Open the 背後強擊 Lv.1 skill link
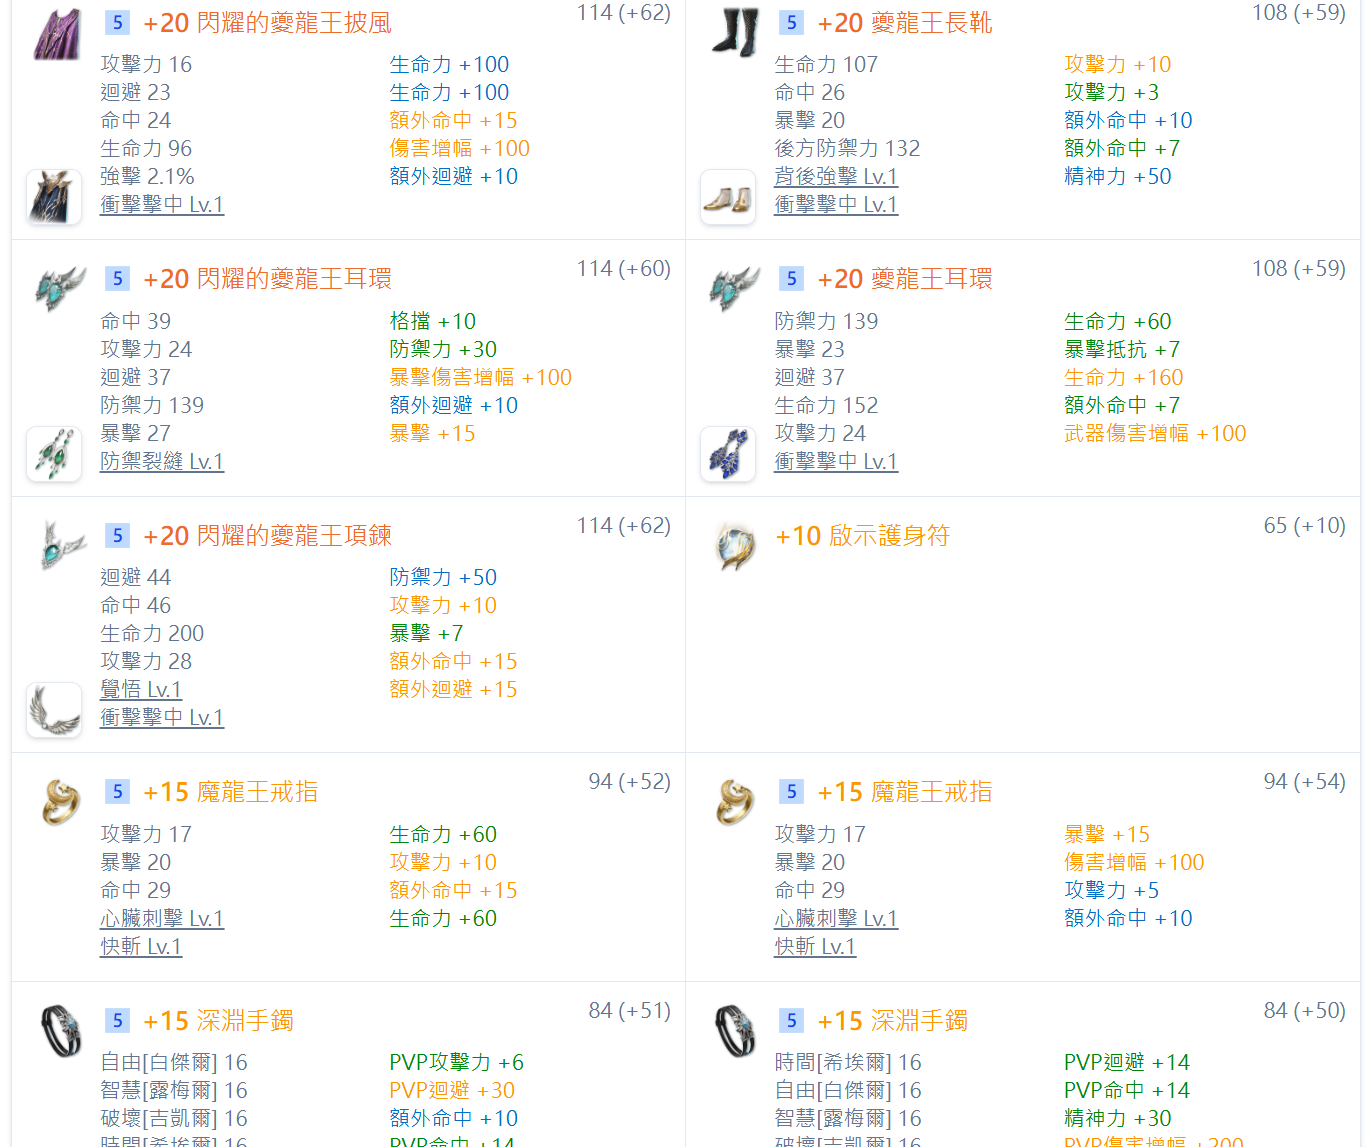Image resolution: width=1367 pixels, height=1147 pixels. 836,177
